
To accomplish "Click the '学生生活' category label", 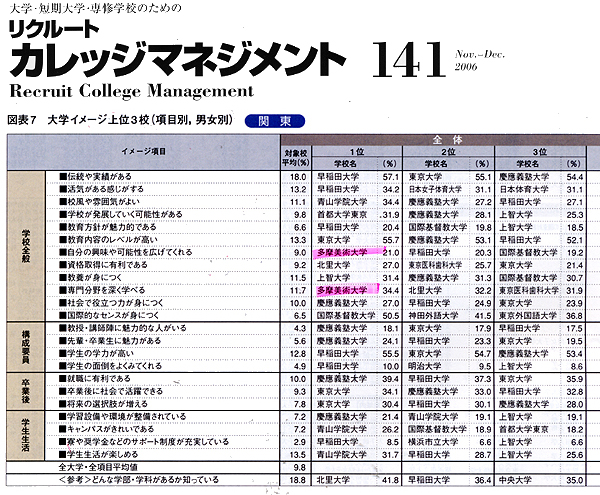I will 26,435.
